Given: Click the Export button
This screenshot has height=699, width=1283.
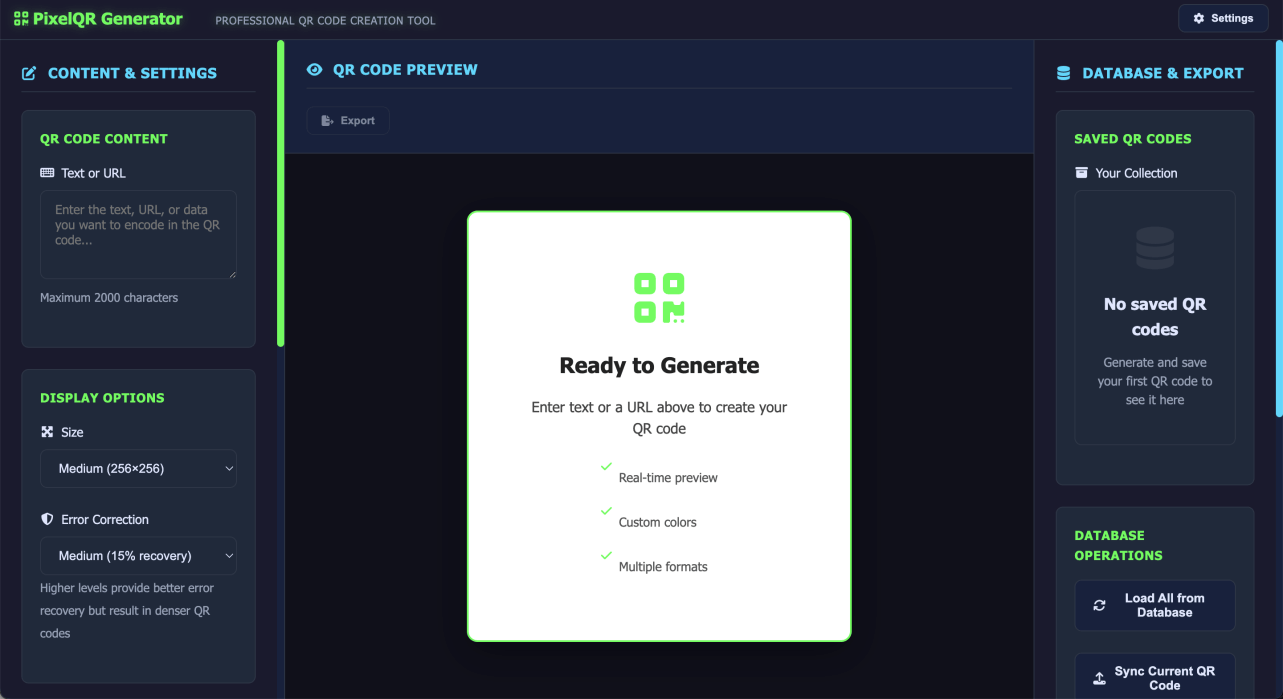Looking at the screenshot, I should 348,121.
